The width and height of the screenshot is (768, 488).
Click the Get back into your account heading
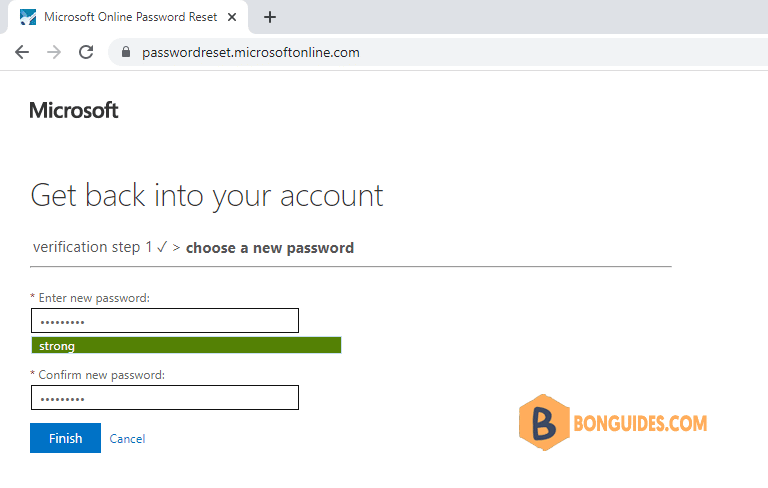pyautogui.click(x=207, y=196)
